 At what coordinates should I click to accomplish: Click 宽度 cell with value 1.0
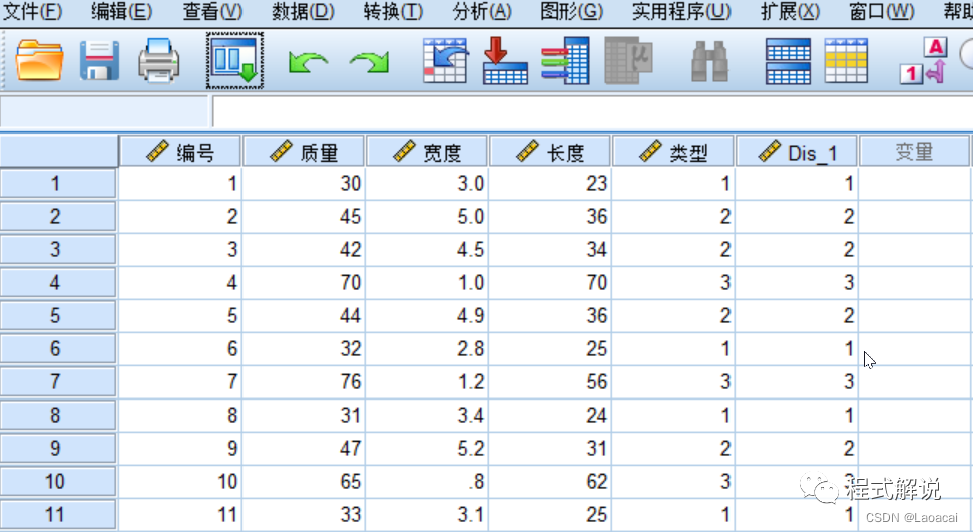pyautogui.click(x=427, y=283)
